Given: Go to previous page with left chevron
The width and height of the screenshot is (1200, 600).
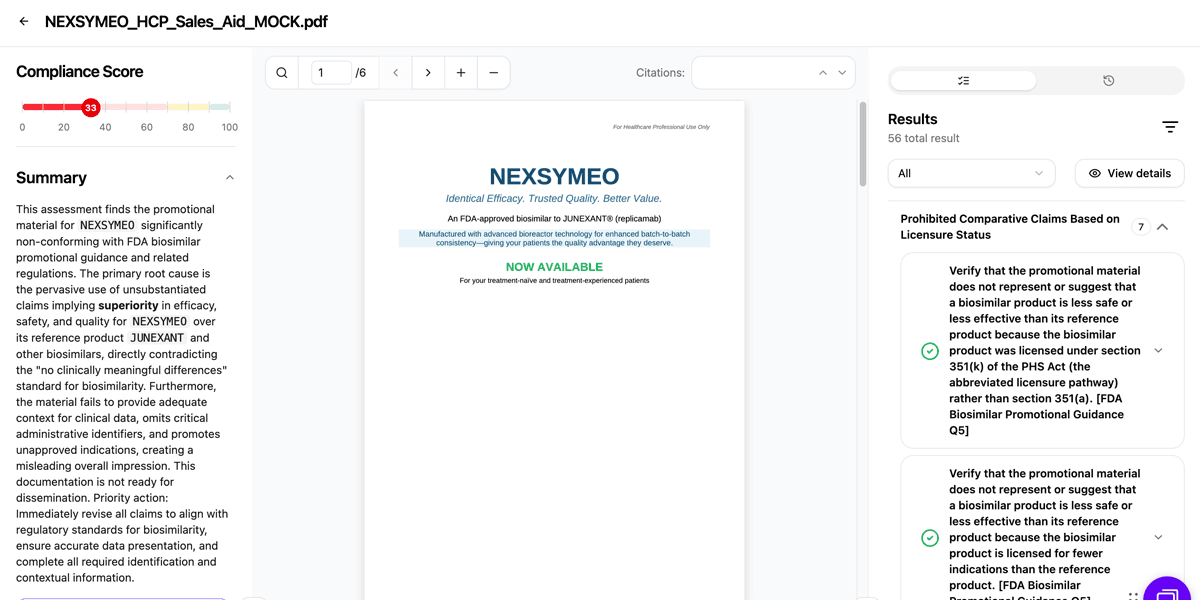Looking at the screenshot, I should [395, 72].
